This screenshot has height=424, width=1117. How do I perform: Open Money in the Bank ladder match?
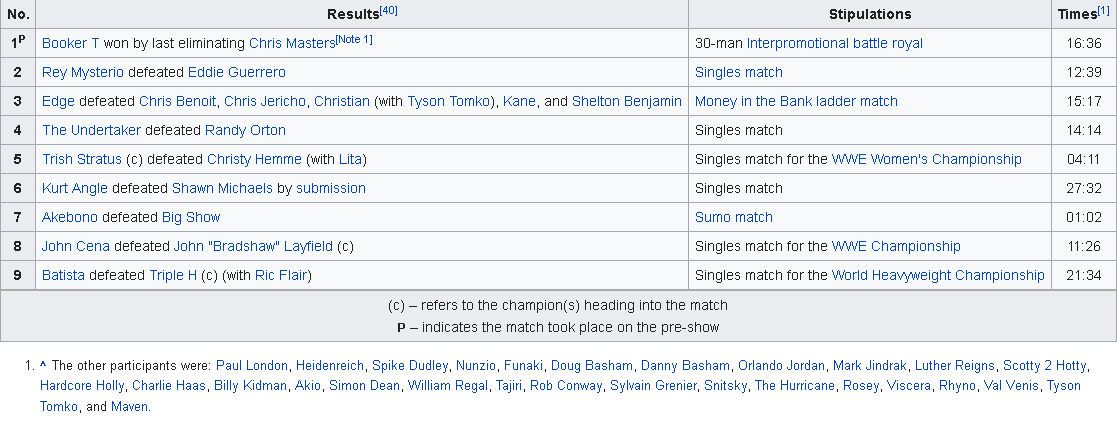[x=796, y=101]
